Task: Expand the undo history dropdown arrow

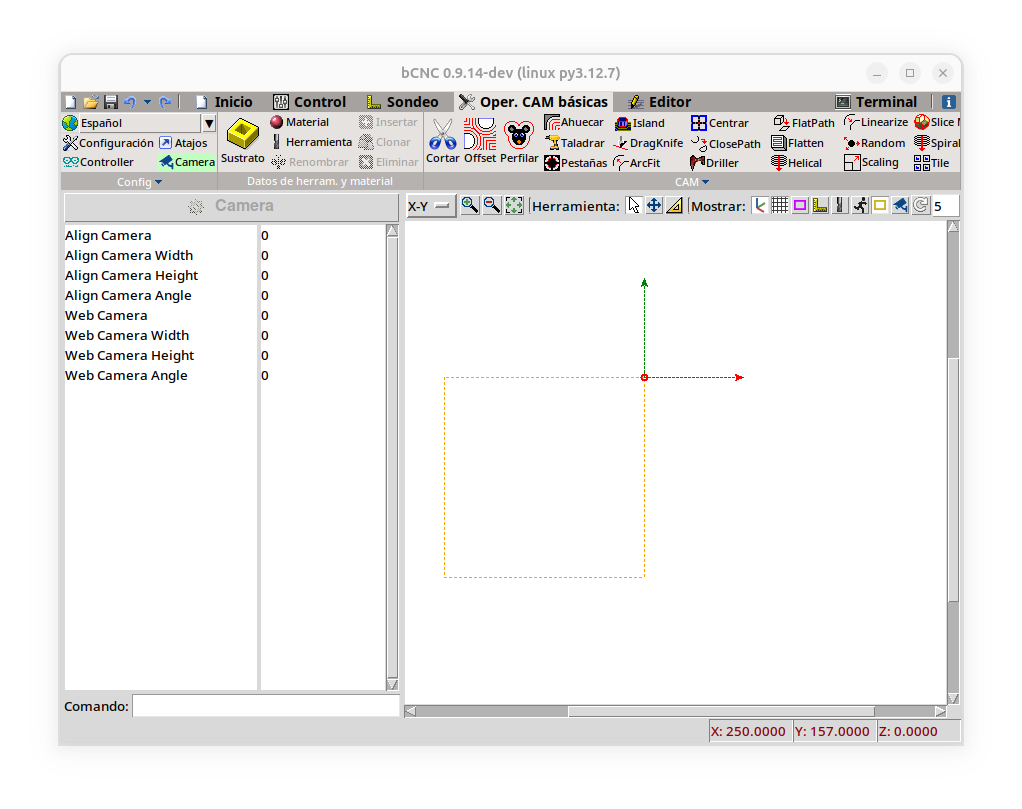Action: pos(147,102)
